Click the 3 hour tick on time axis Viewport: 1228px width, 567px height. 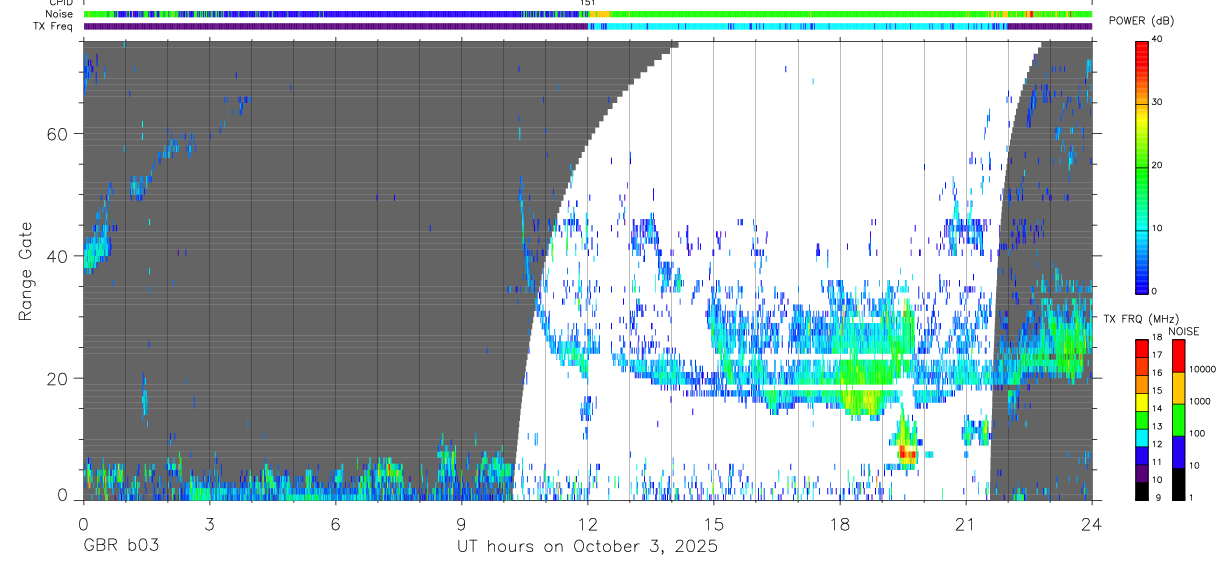[x=209, y=523]
